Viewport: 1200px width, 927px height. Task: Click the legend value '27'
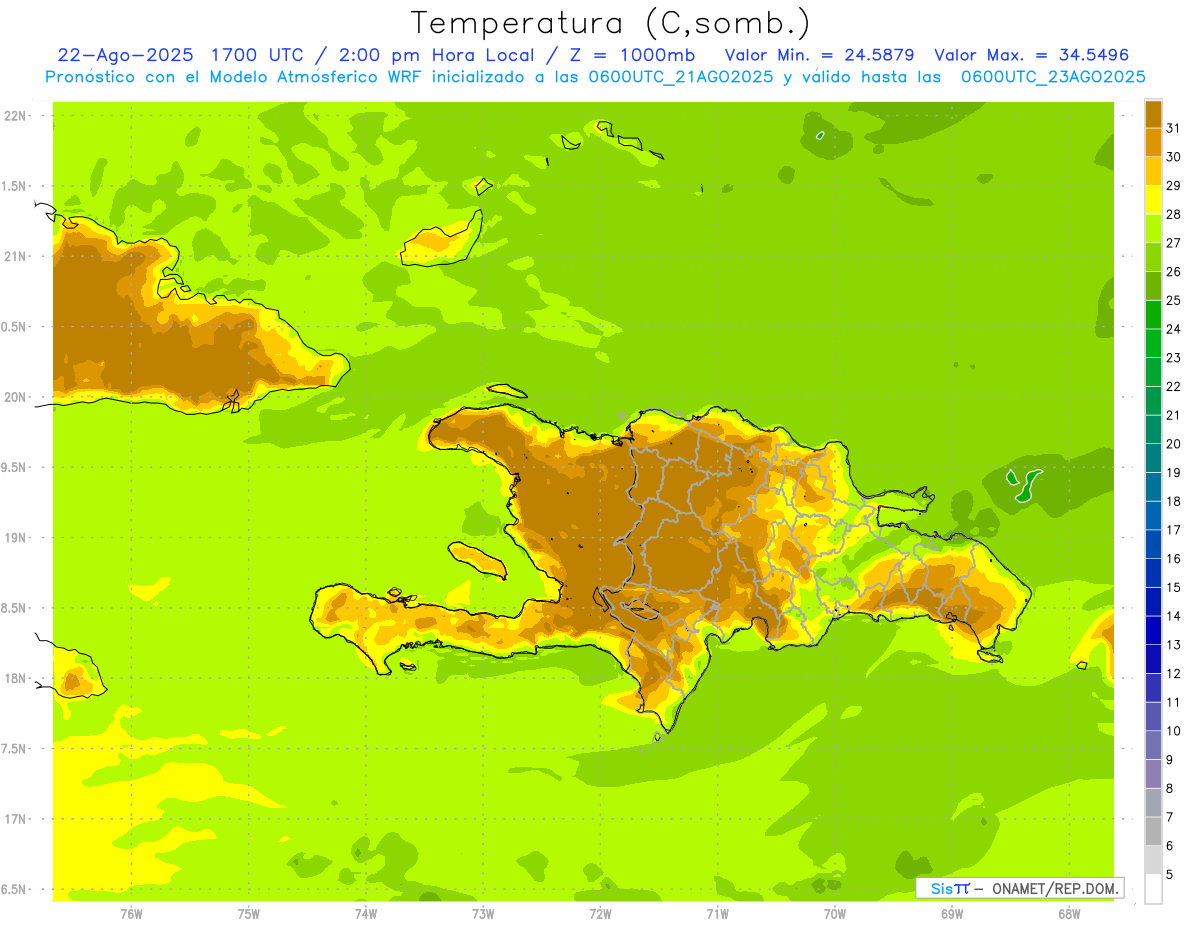tap(1174, 242)
